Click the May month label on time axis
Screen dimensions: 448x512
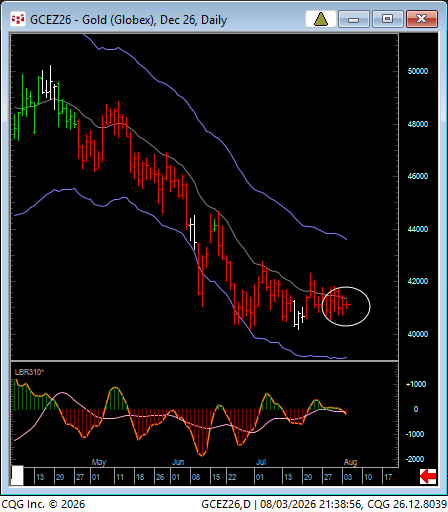99,462
